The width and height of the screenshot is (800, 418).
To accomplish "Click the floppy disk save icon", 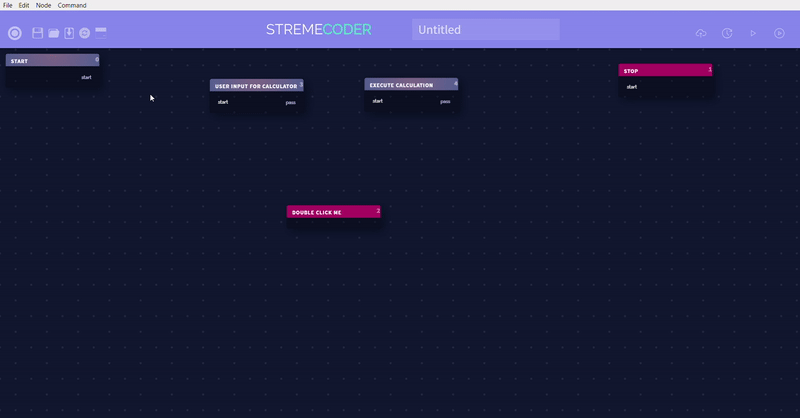I will pos(37,33).
